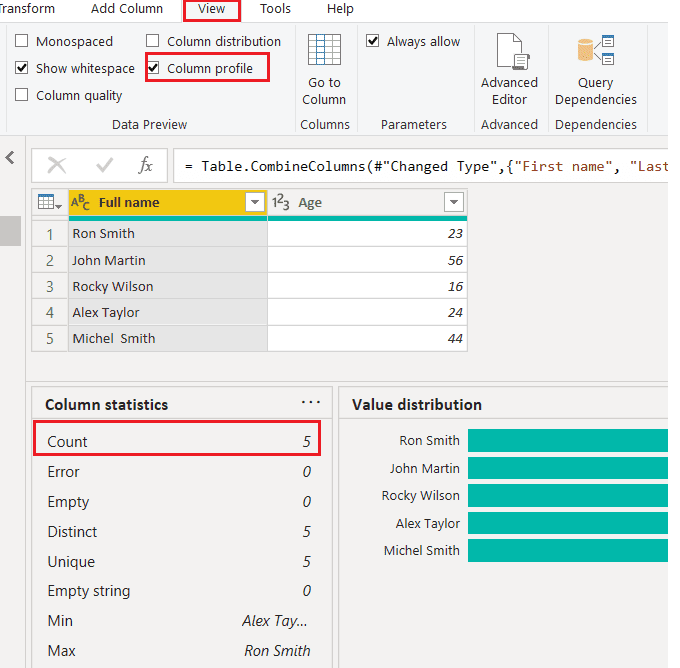The width and height of the screenshot is (680, 668).
Task: Click the Distinct statistic row
Action: 179,531
